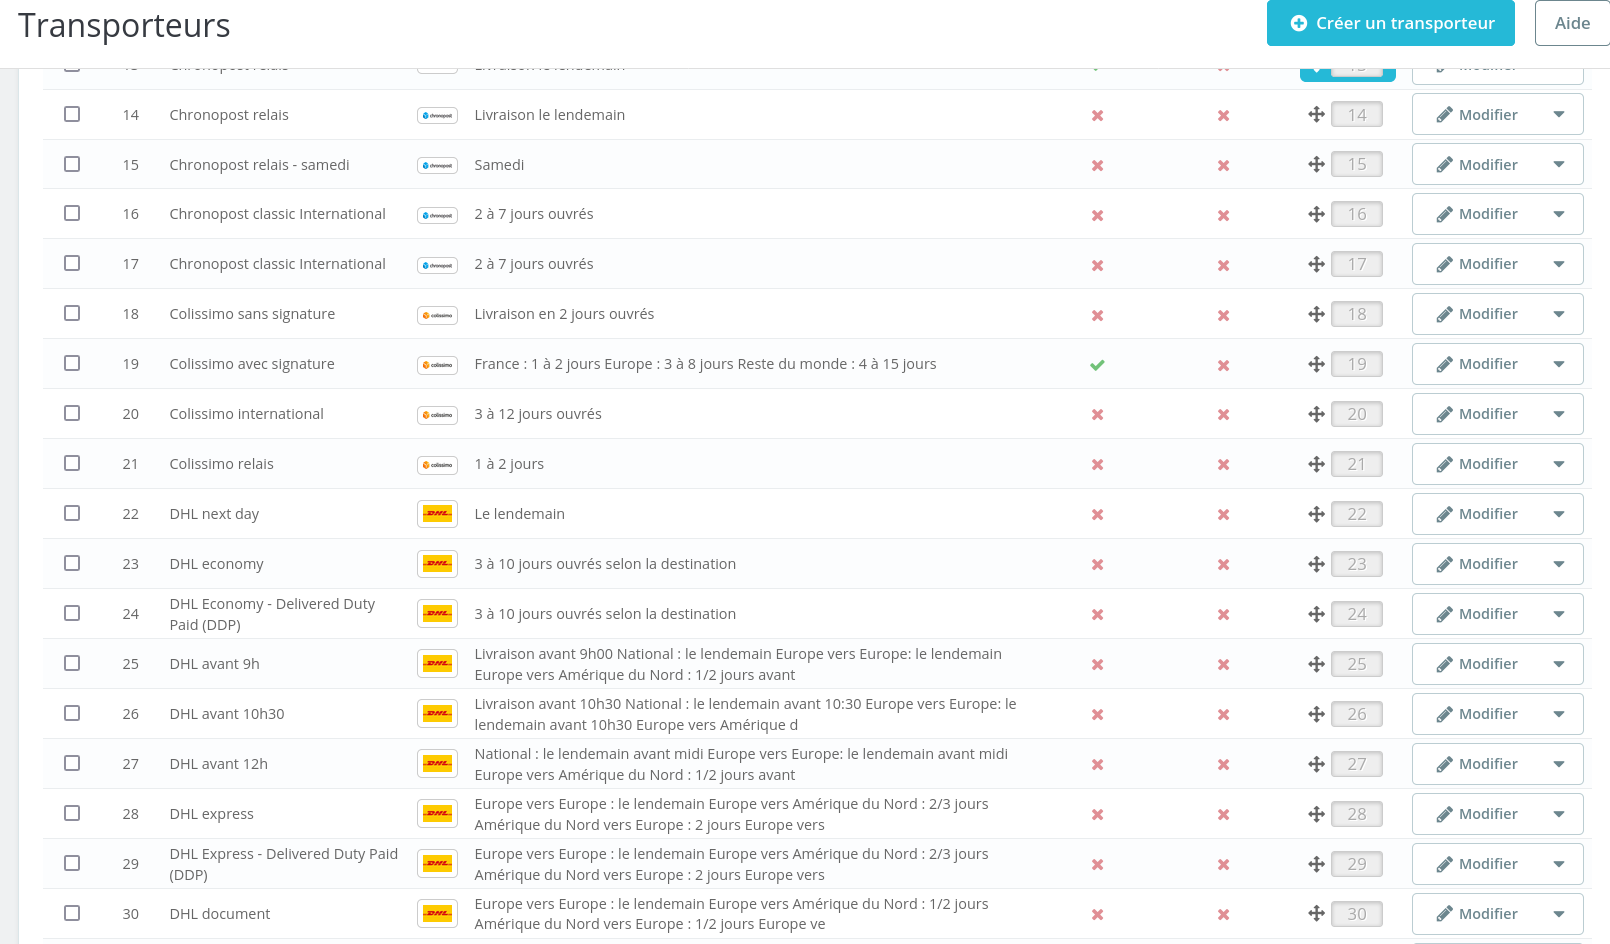Select the checkbox for Colissimo sans signature
This screenshot has width=1610, height=944.
click(72, 313)
